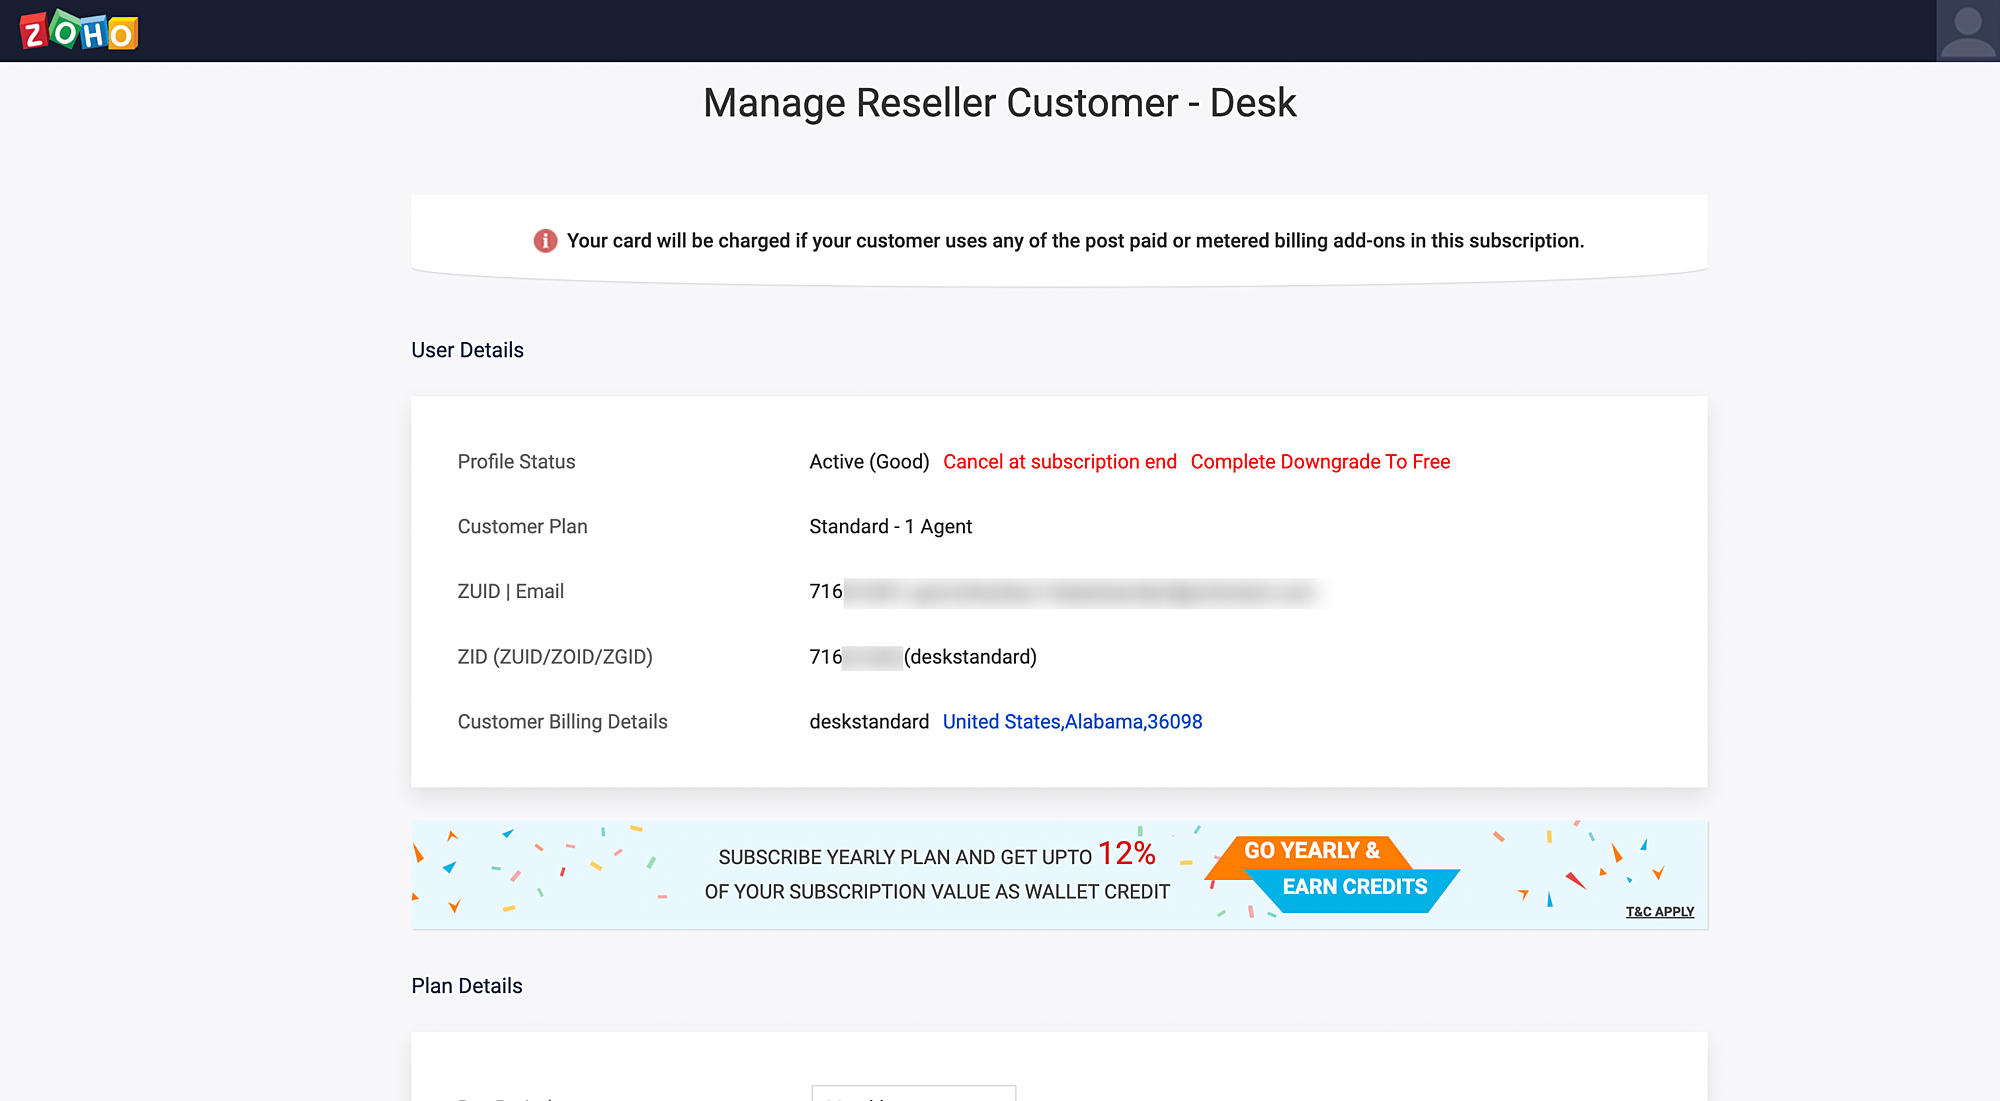This screenshot has height=1101, width=2000.
Task: Click the Manage Reseller Customer - Desk heading
Action: pos(999,103)
